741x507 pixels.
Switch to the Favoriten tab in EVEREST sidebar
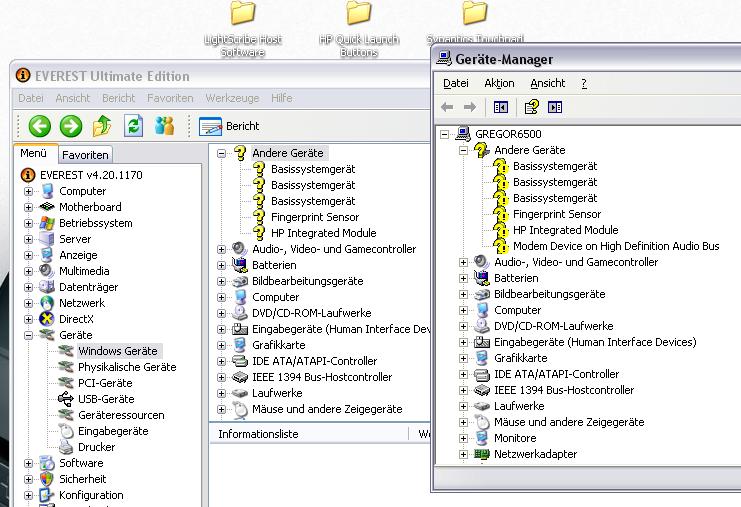[x=85, y=155]
